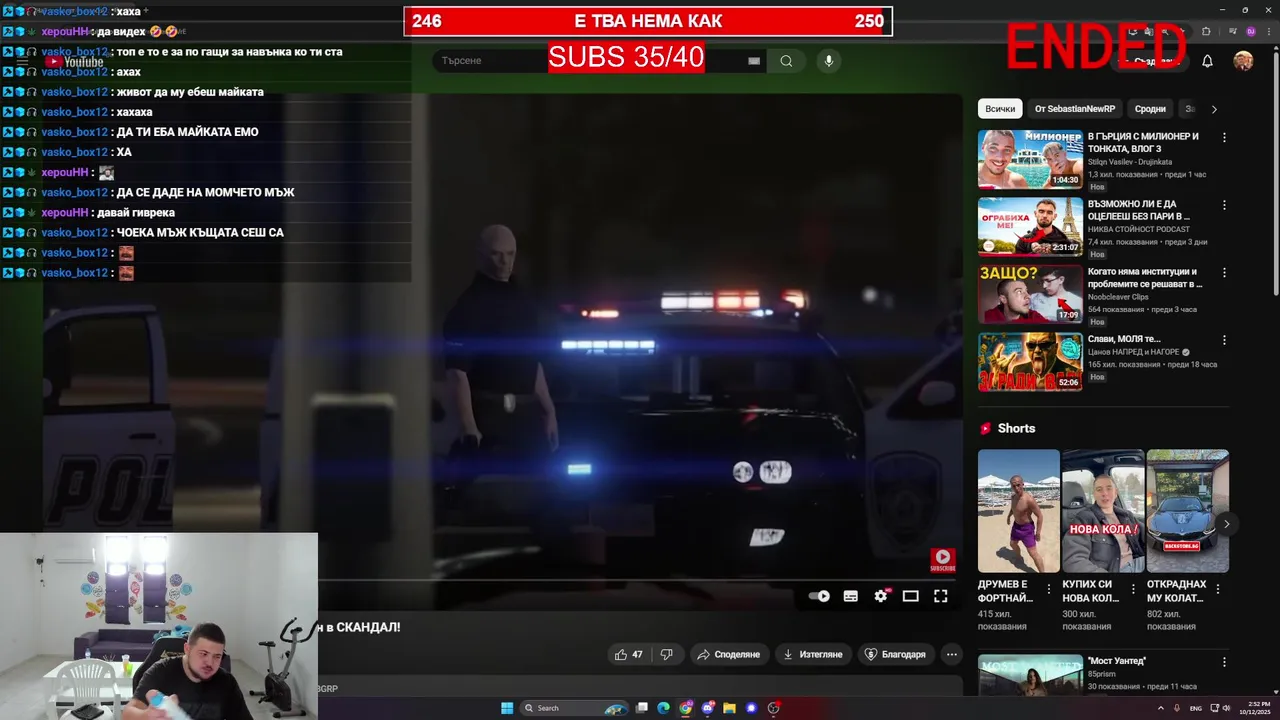Viewport: 1280px width, 720px height.
Task: Open 'ДРУМЕВ Е ФОРТНАЙ' Short thumbnail
Action: (x=1018, y=510)
